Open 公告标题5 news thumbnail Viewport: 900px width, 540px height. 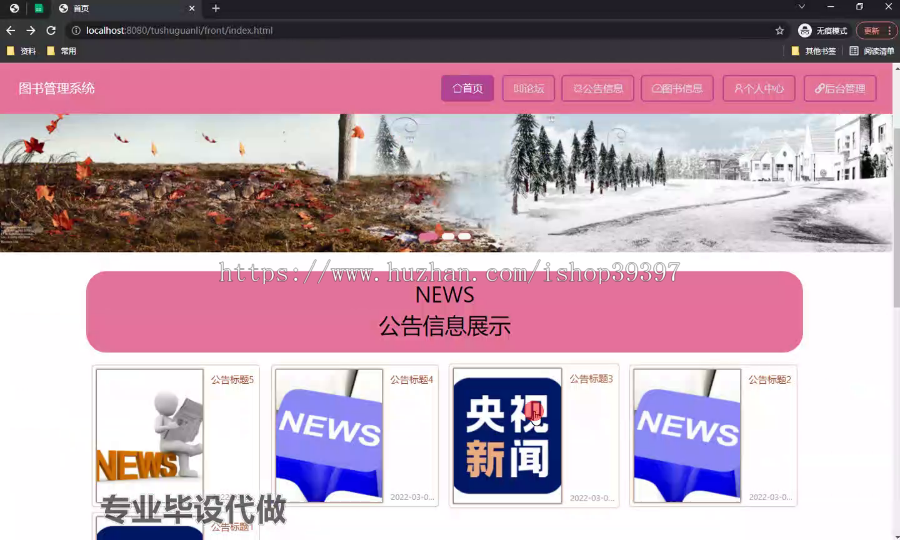coord(150,436)
